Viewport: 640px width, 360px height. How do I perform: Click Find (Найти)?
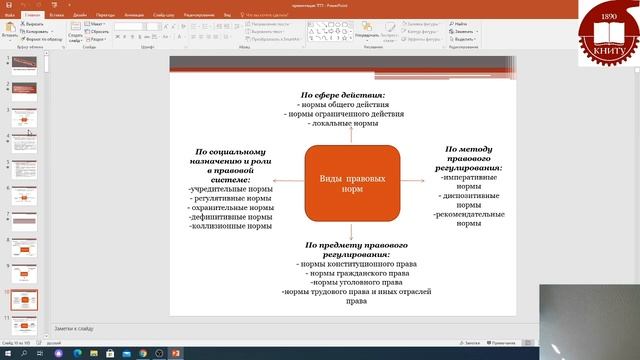pos(458,24)
